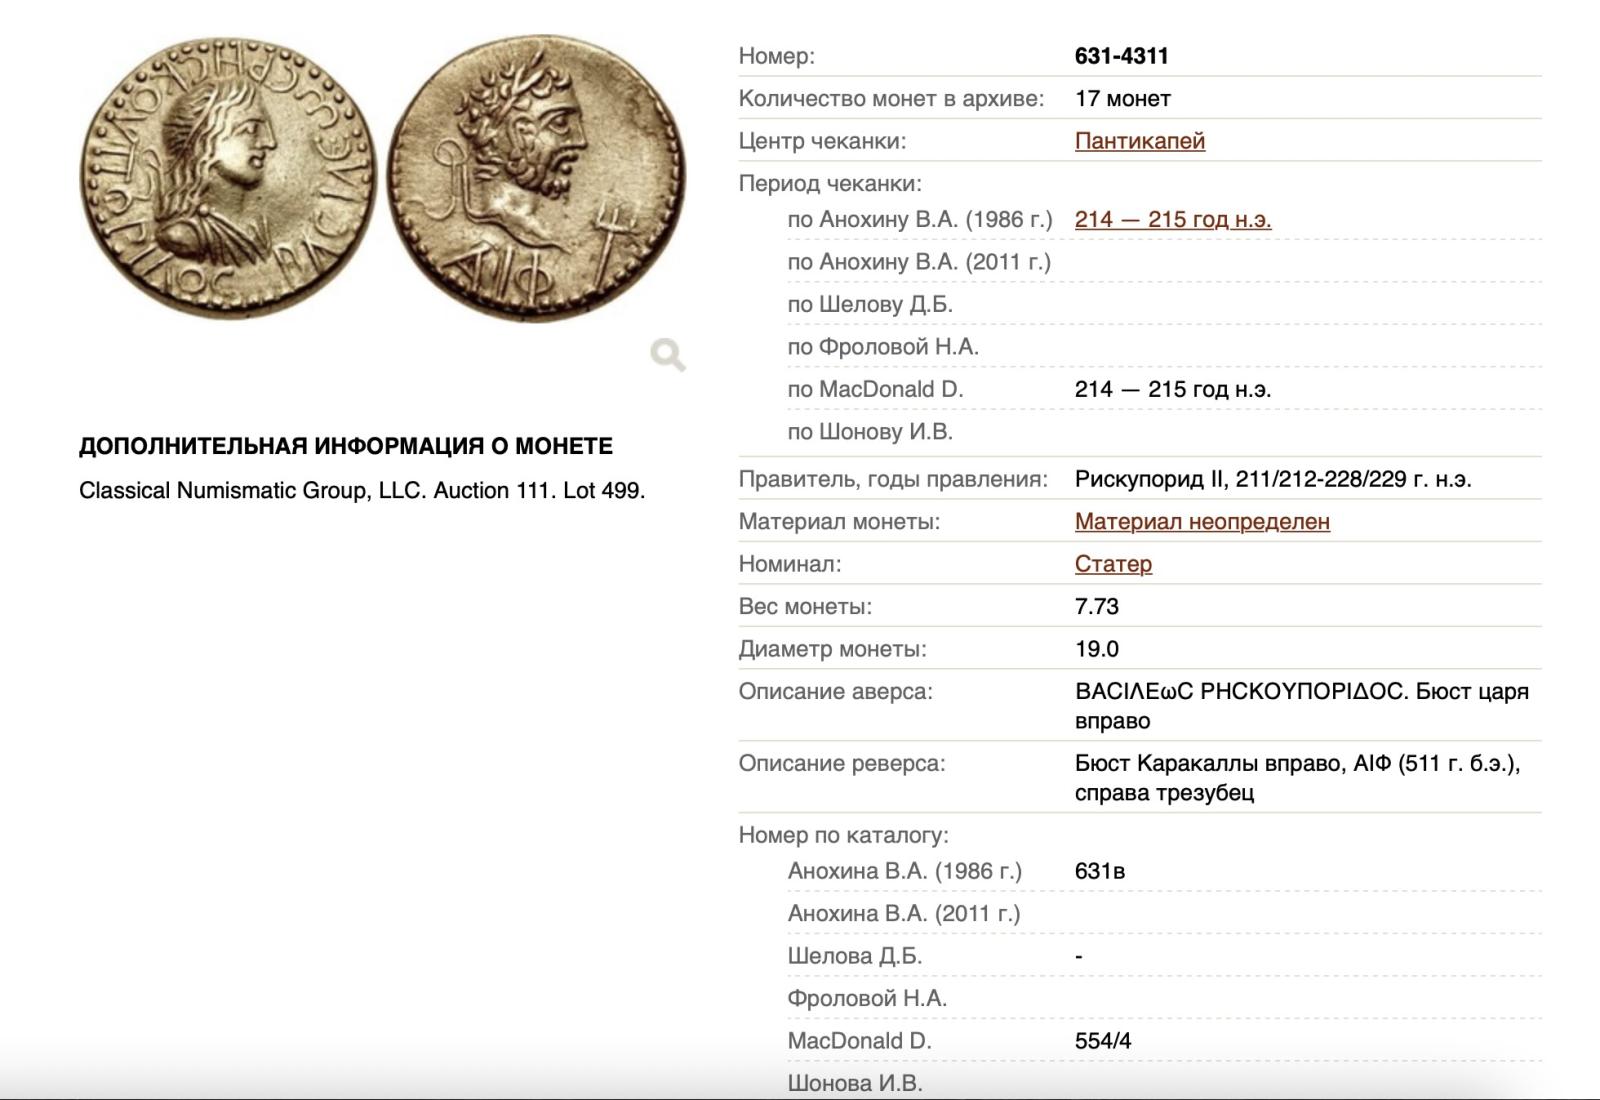The image size is (1600, 1100).
Task: Click the heading ДОПОЛНИТЕЛЬНАЯ ИНФОРМАЦИЯ О МОНЕТЕ
Action: [x=346, y=446]
